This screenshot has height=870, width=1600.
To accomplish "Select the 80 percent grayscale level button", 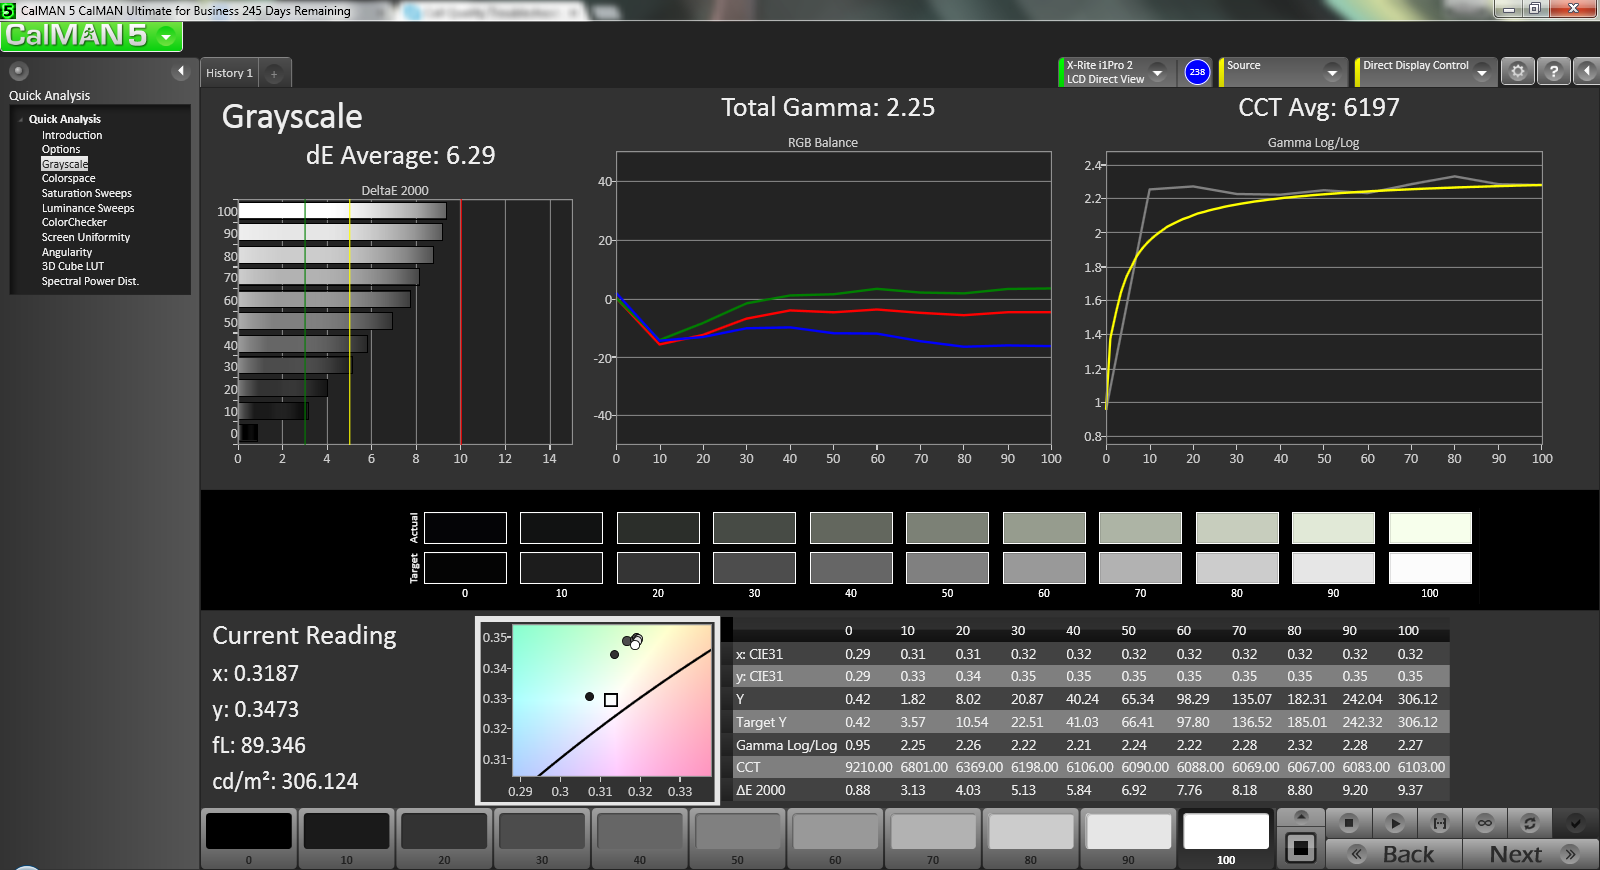I will point(1030,838).
